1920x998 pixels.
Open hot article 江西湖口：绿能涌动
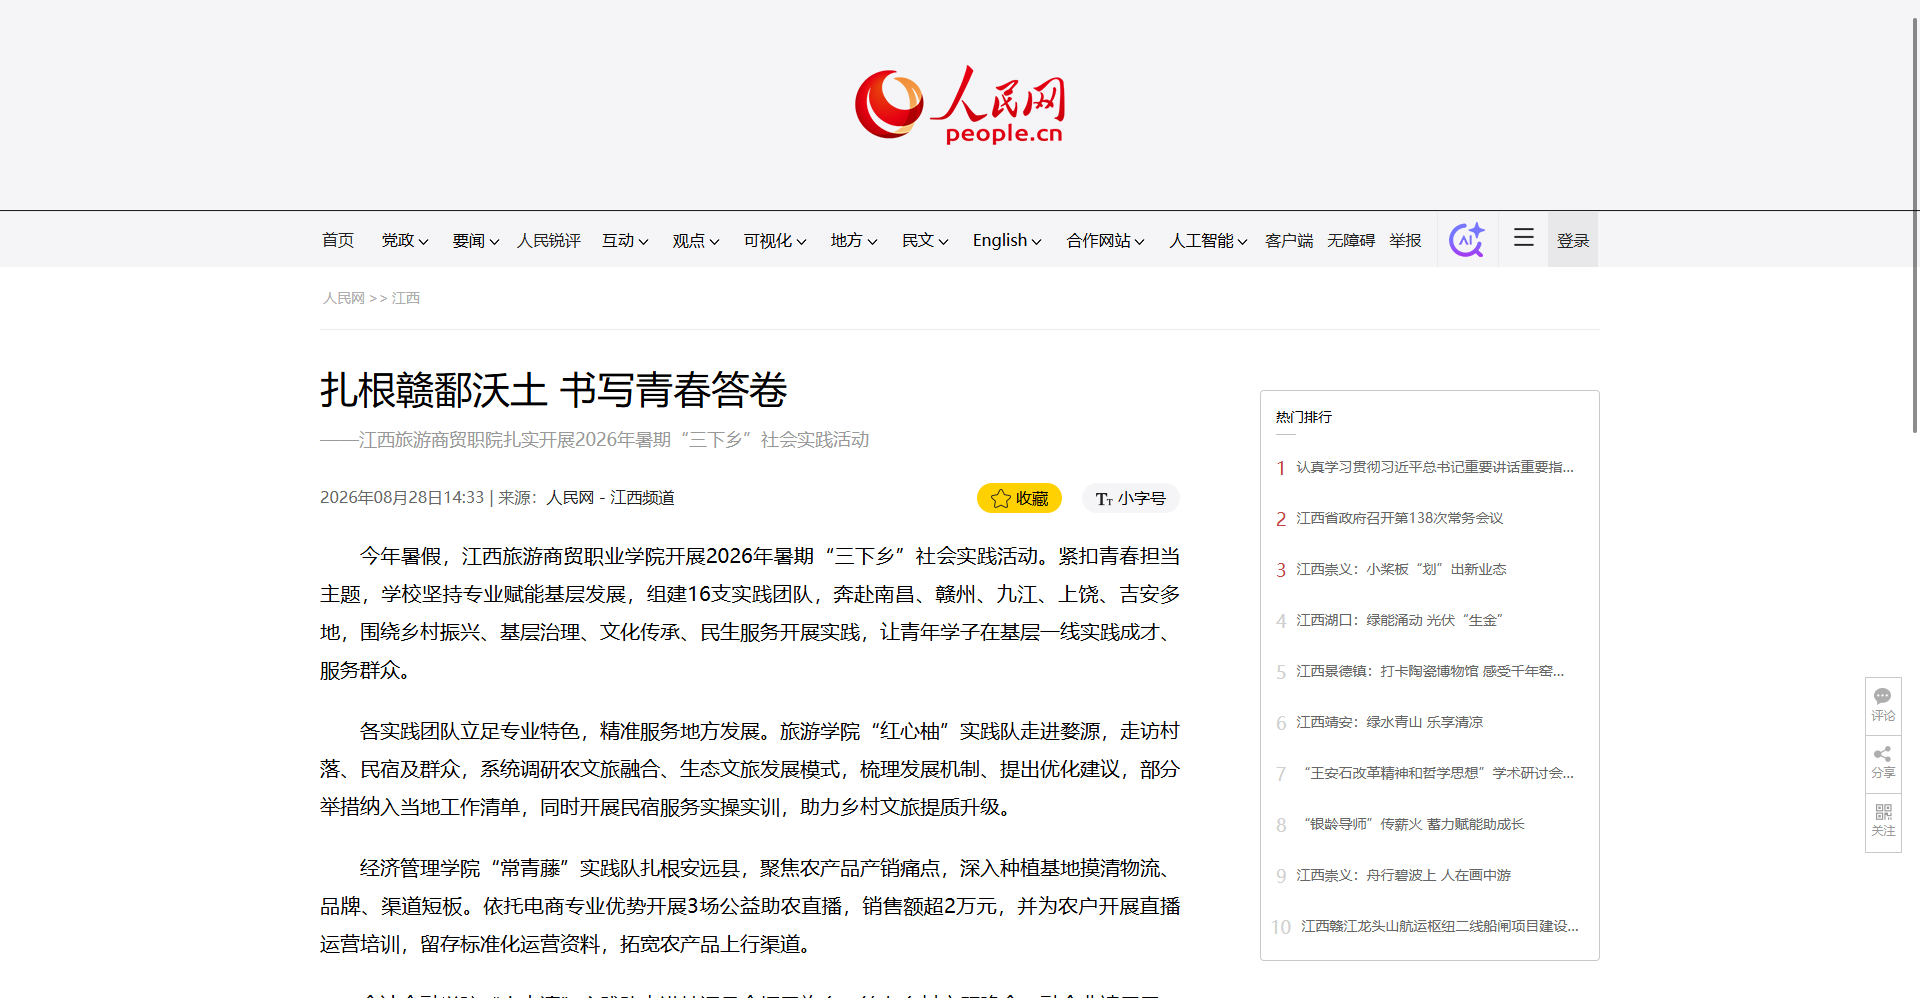1400,620
